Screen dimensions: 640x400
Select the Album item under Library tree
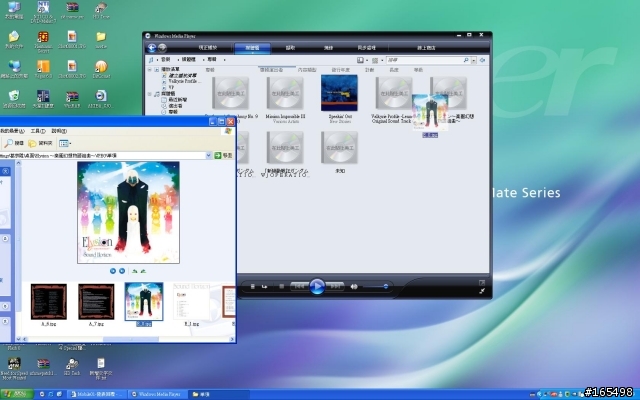170,111
